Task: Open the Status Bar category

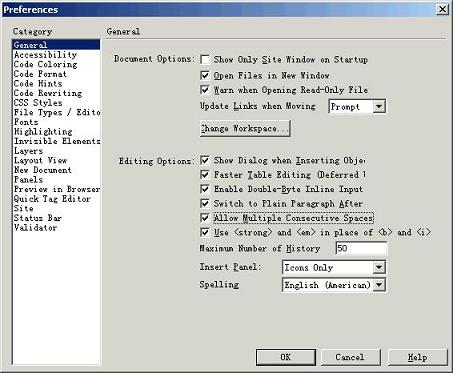Action: pyautogui.click(x=38, y=218)
